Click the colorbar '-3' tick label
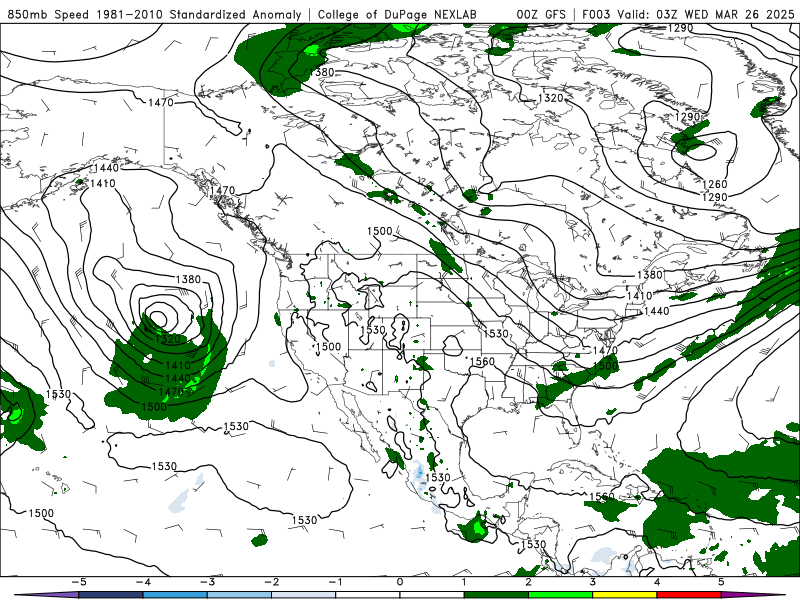The height and width of the screenshot is (600, 800). (x=207, y=582)
